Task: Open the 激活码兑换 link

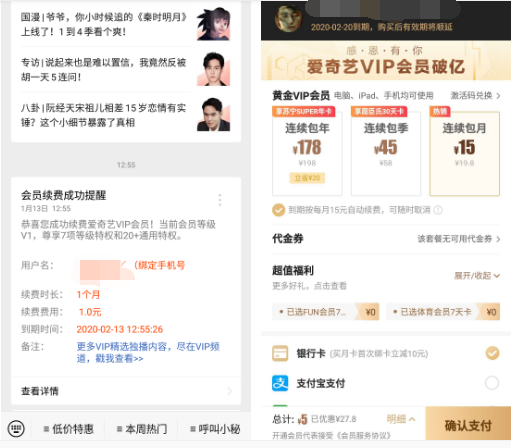Action: tap(475, 96)
